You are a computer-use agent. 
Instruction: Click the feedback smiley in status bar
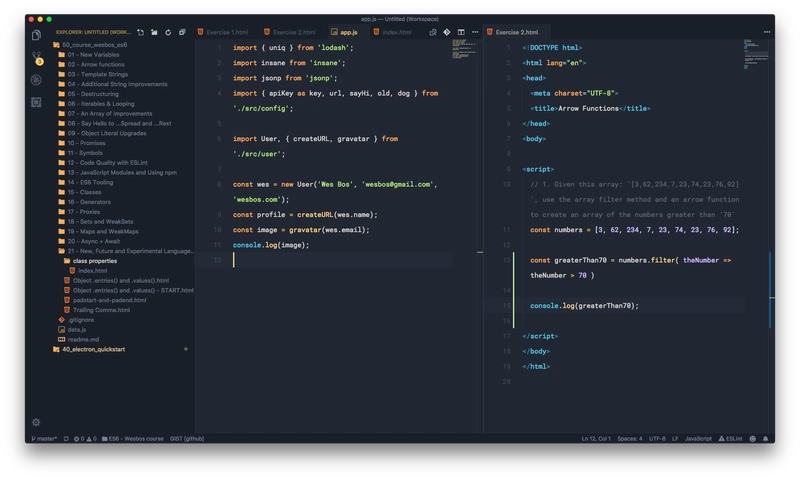coord(753,438)
